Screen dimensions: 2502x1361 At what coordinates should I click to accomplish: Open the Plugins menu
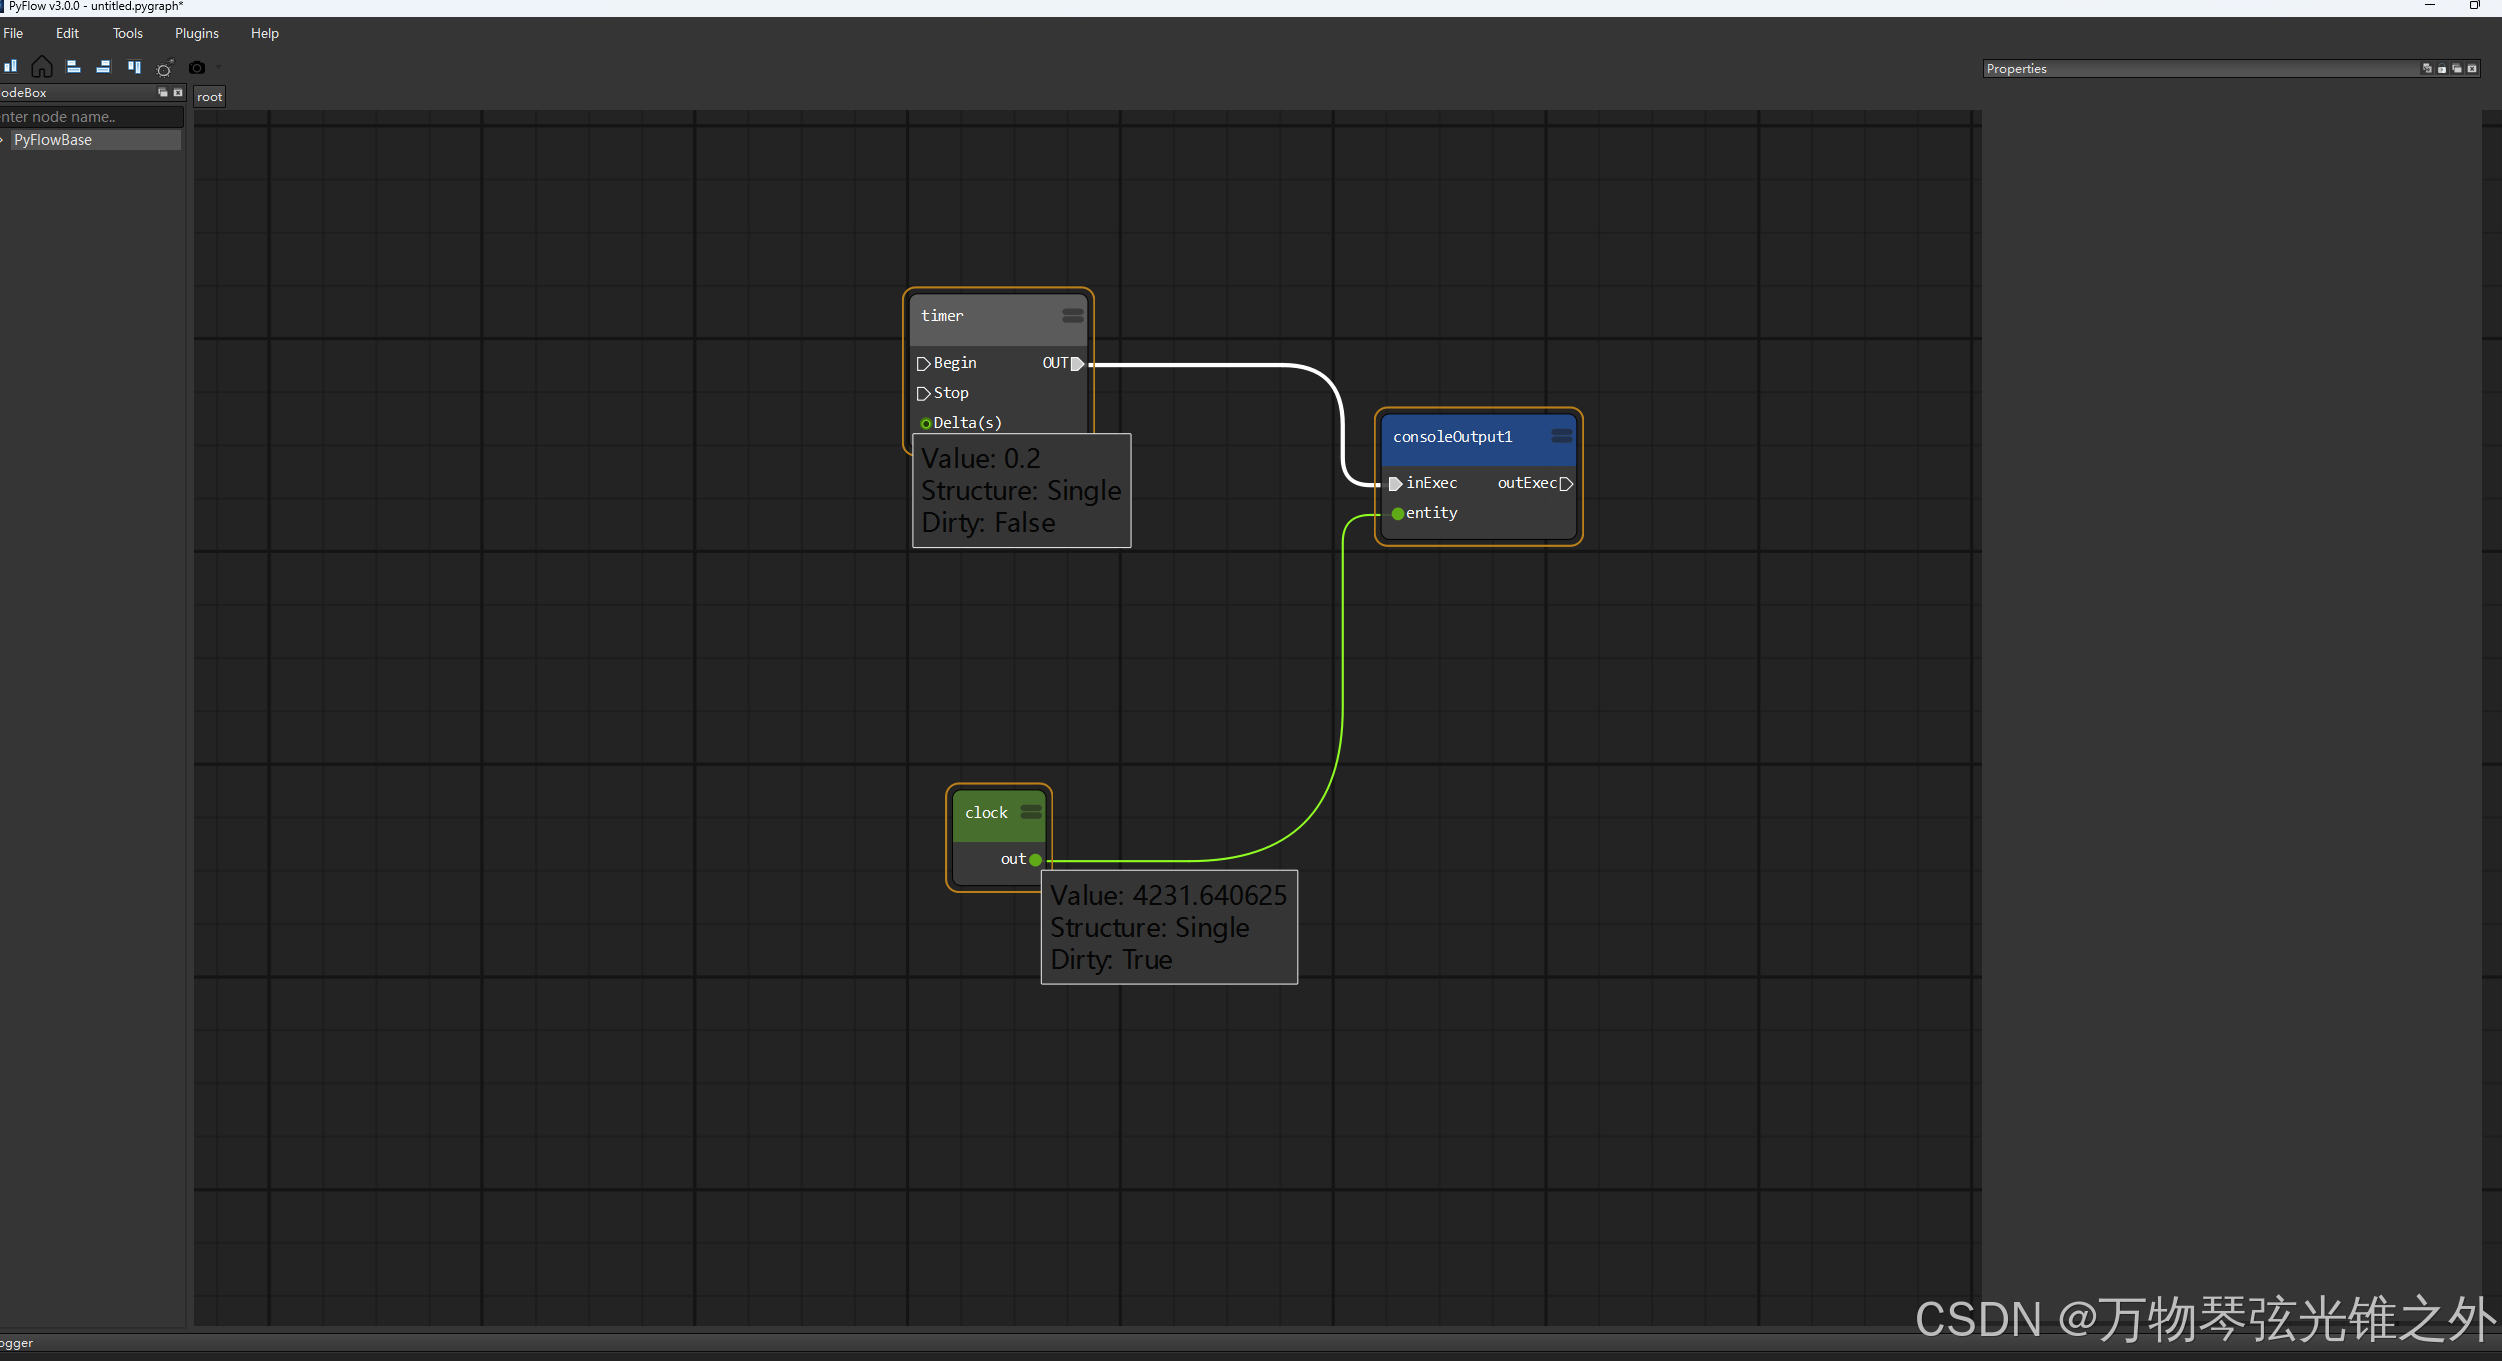[196, 33]
